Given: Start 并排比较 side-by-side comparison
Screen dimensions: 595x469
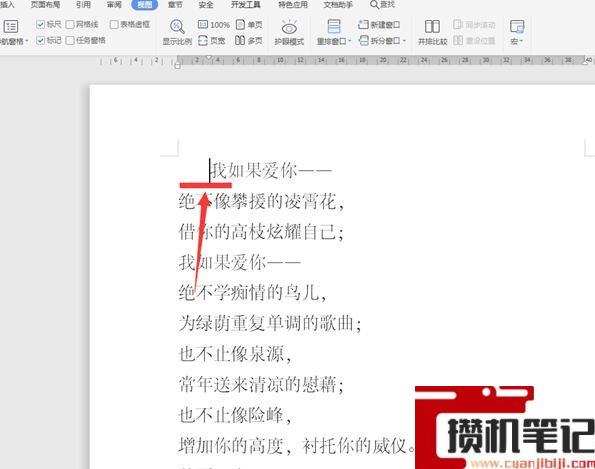Looking at the screenshot, I should point(432,33).
